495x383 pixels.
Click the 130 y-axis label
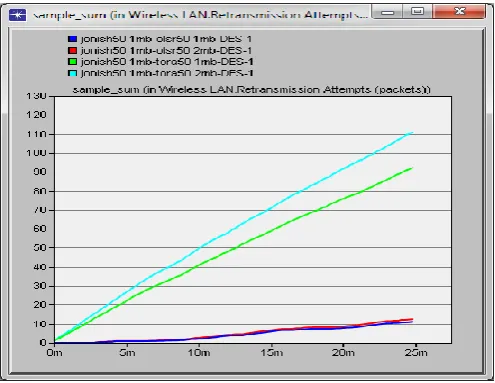[x=36, y=96]
